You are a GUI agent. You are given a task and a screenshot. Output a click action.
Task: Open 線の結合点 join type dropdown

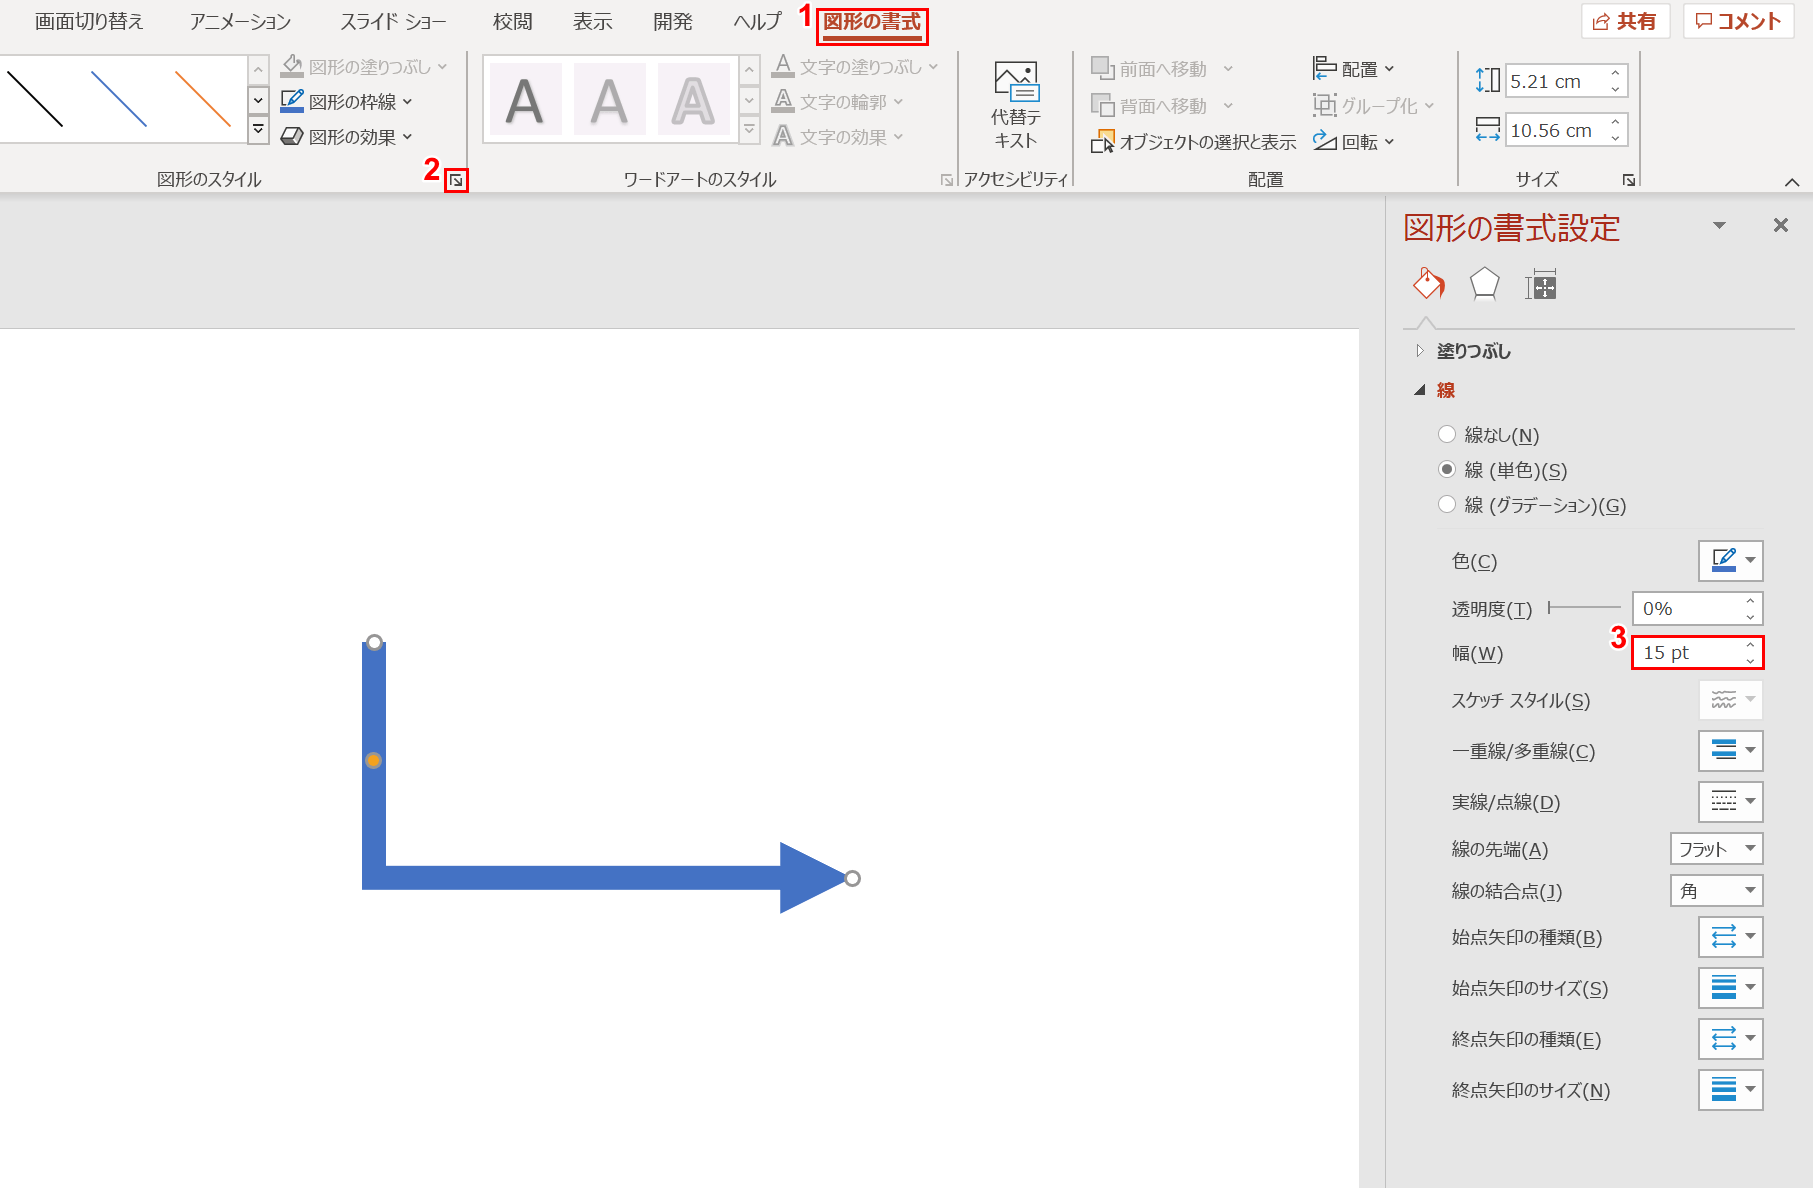click(1717, 890)
